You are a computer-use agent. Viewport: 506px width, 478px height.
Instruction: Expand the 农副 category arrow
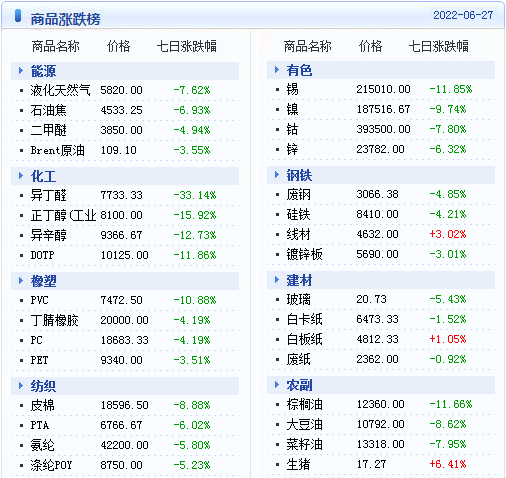pyautogui.click(x=277, y=385)
